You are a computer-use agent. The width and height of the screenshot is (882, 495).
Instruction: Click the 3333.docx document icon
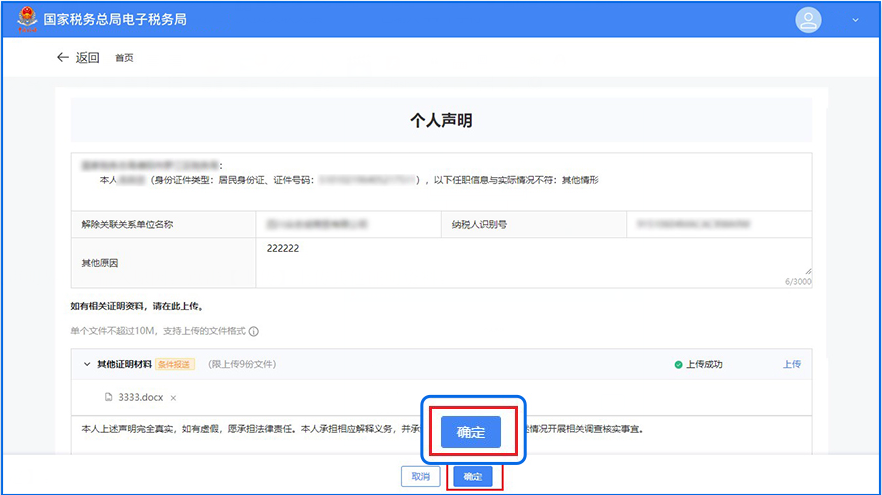(x=109, y=397)
